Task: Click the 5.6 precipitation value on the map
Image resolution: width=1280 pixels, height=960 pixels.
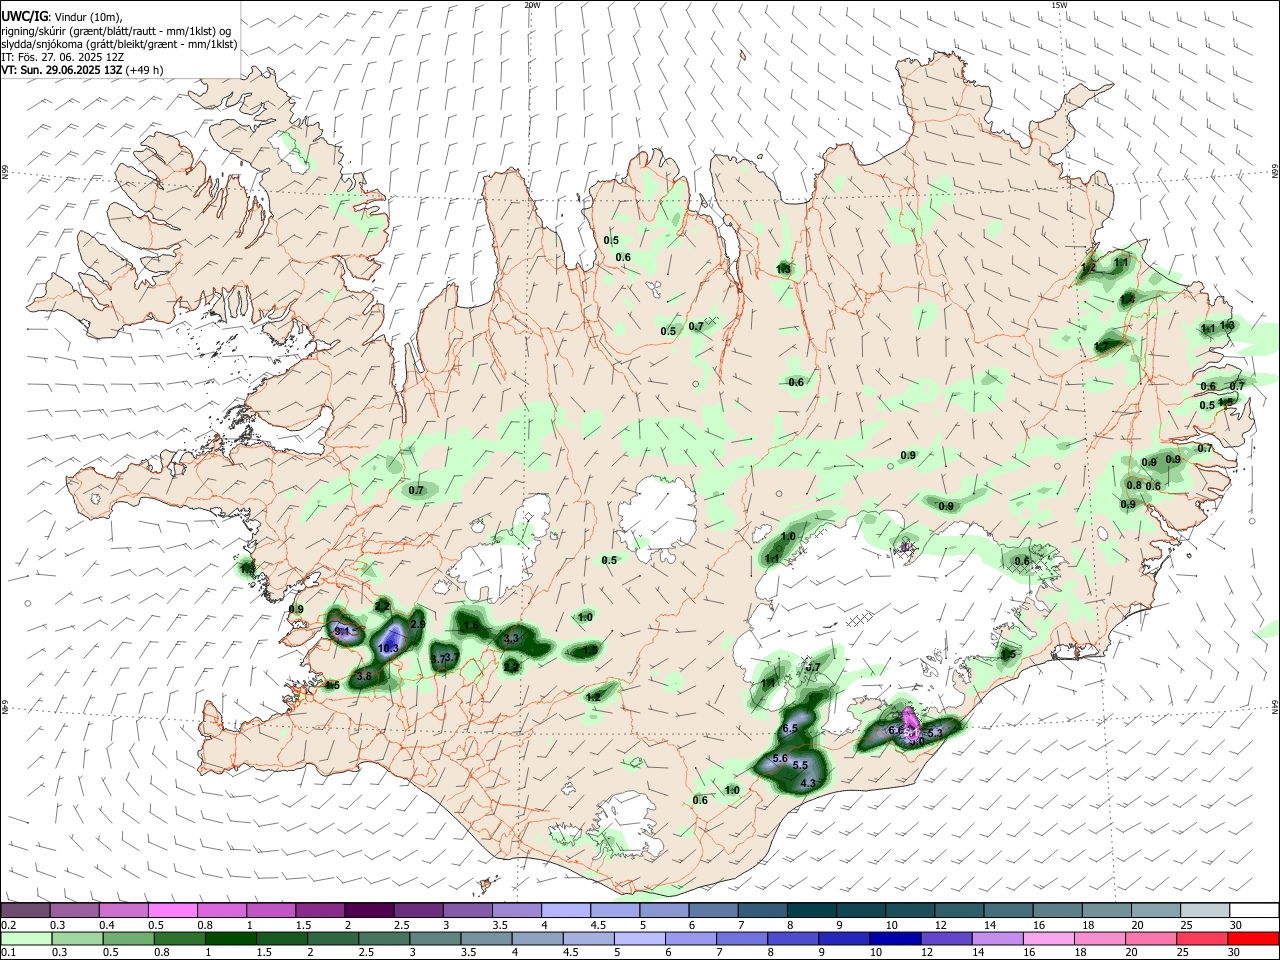Action: (x=781, y=759)
